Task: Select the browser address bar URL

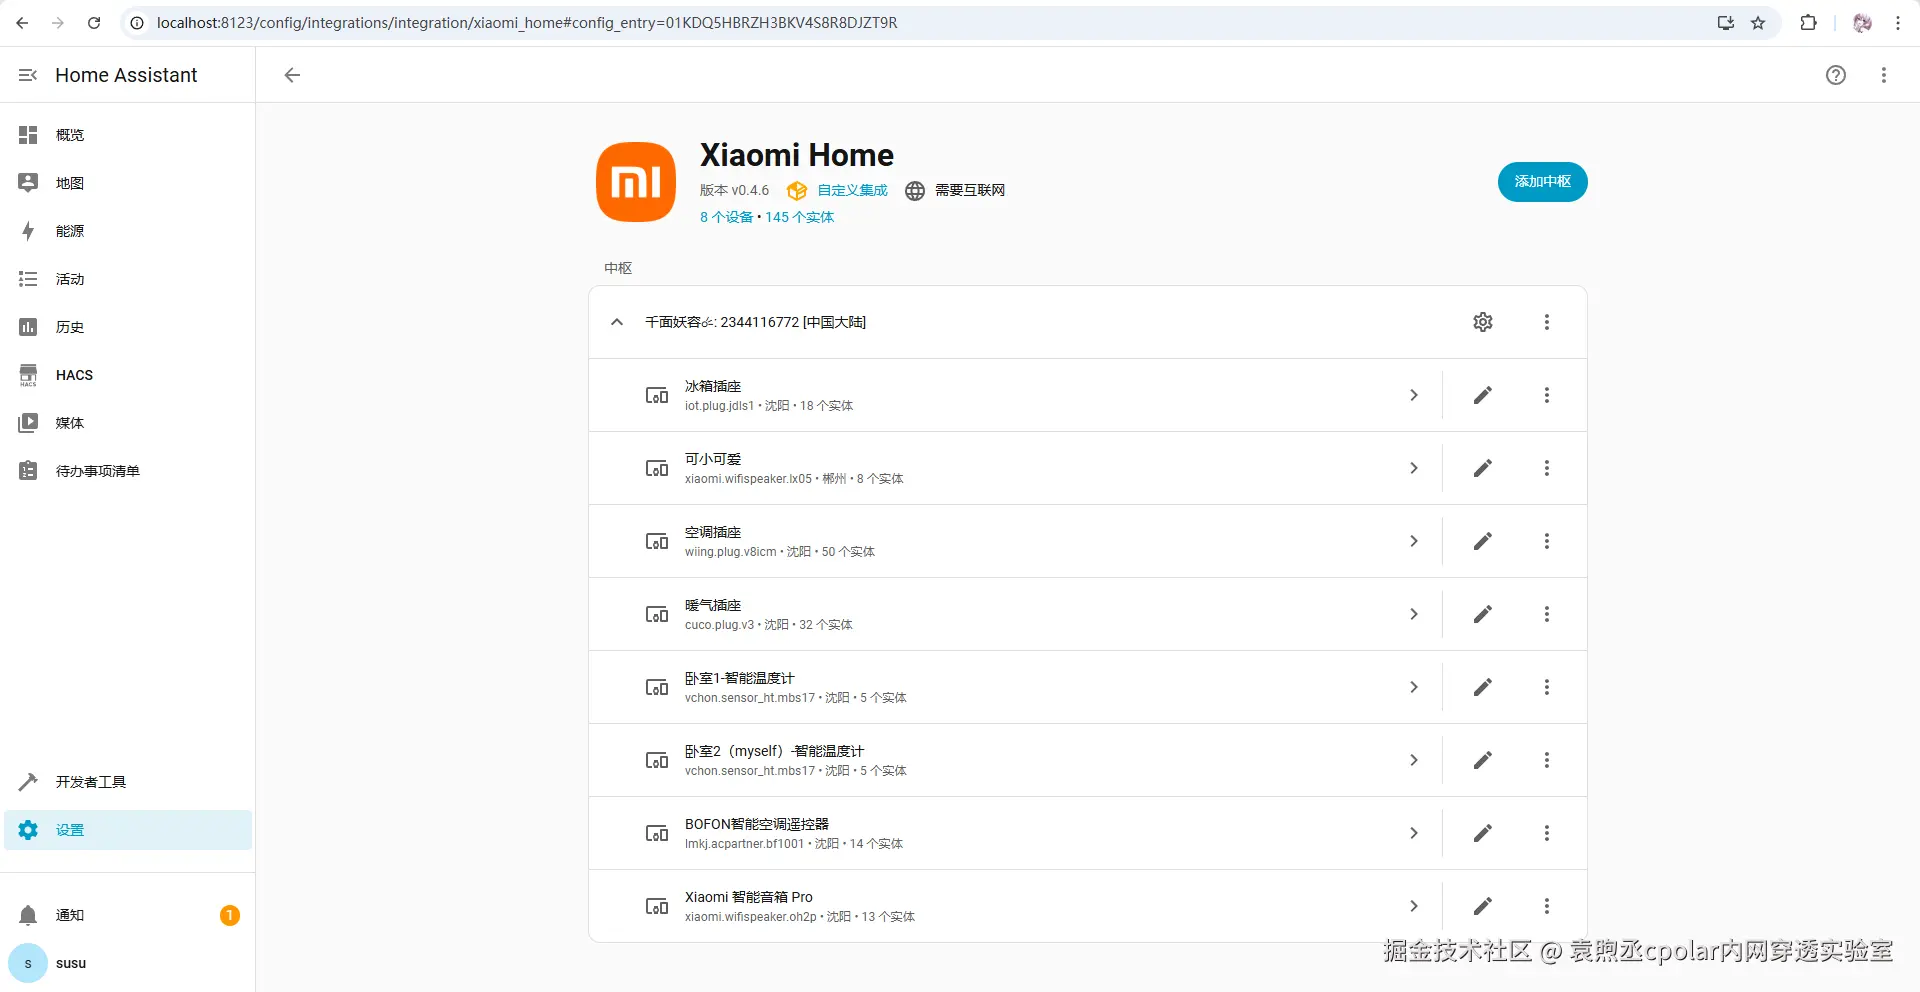Action: [x=527, y=23]
